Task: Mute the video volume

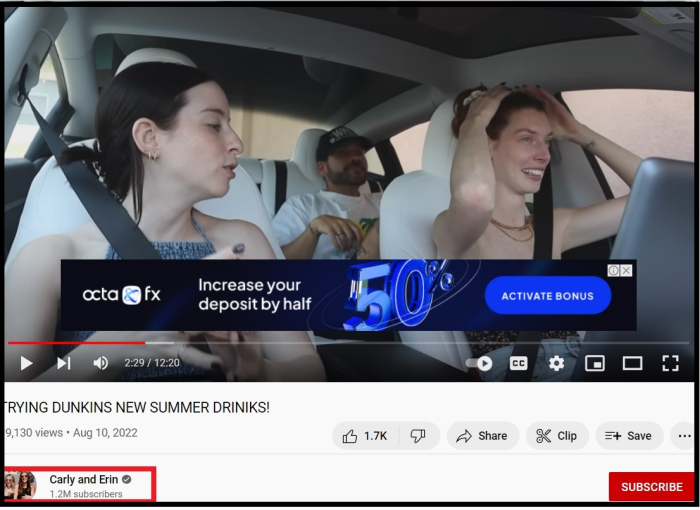Action: 100,363
